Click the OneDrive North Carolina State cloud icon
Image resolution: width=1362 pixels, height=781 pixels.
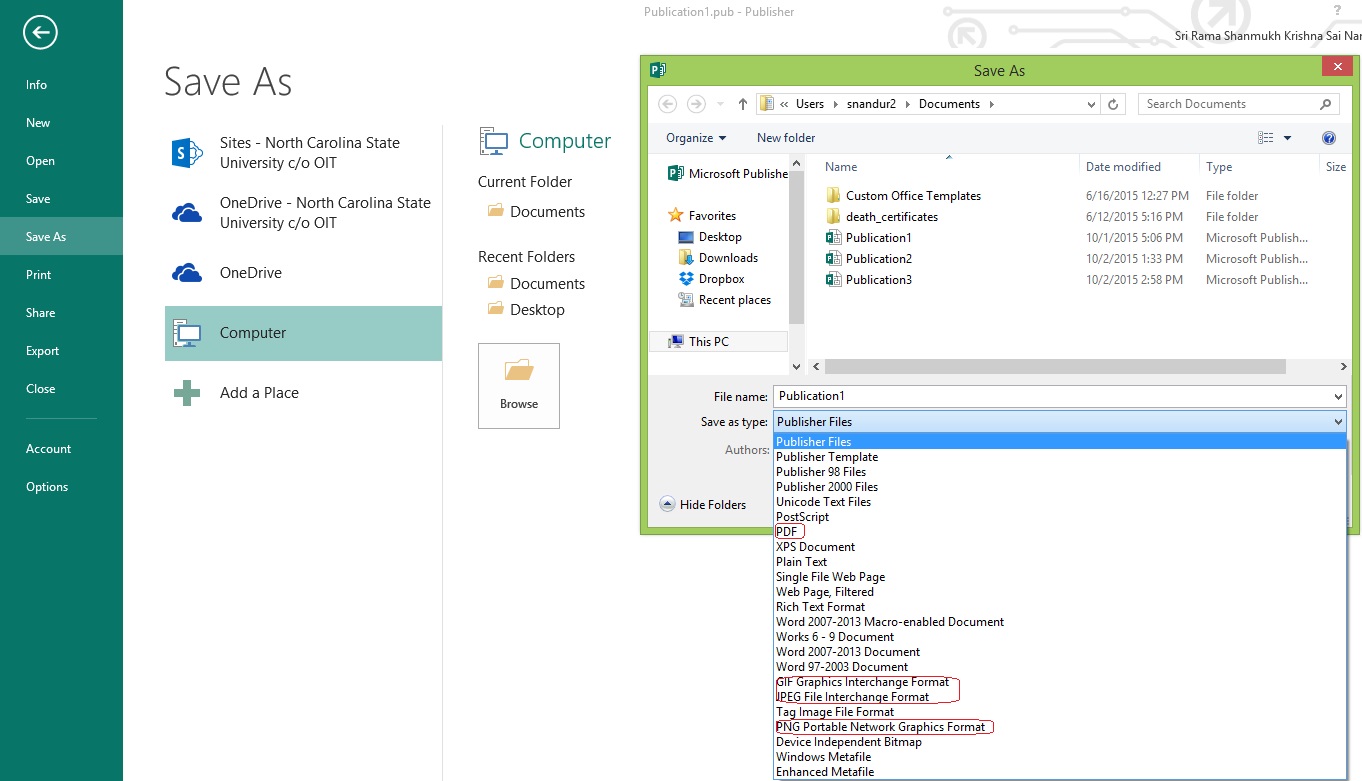click(187, 212)
